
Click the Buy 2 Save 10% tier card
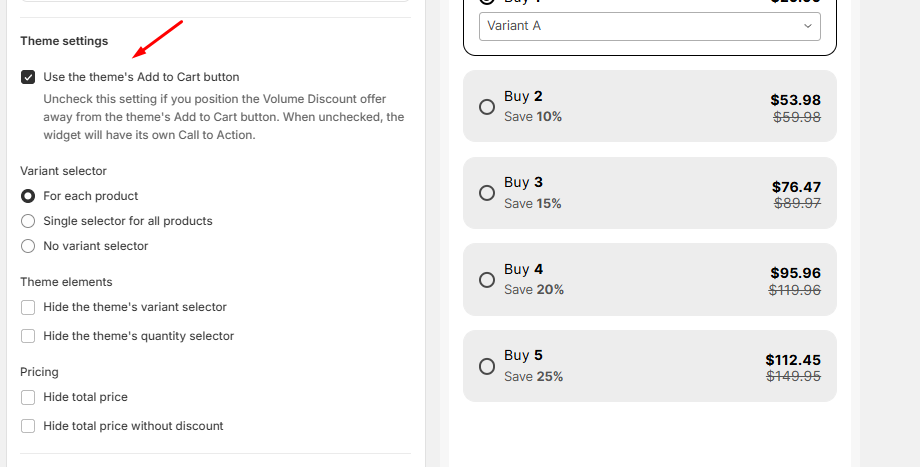click(650, 106)
